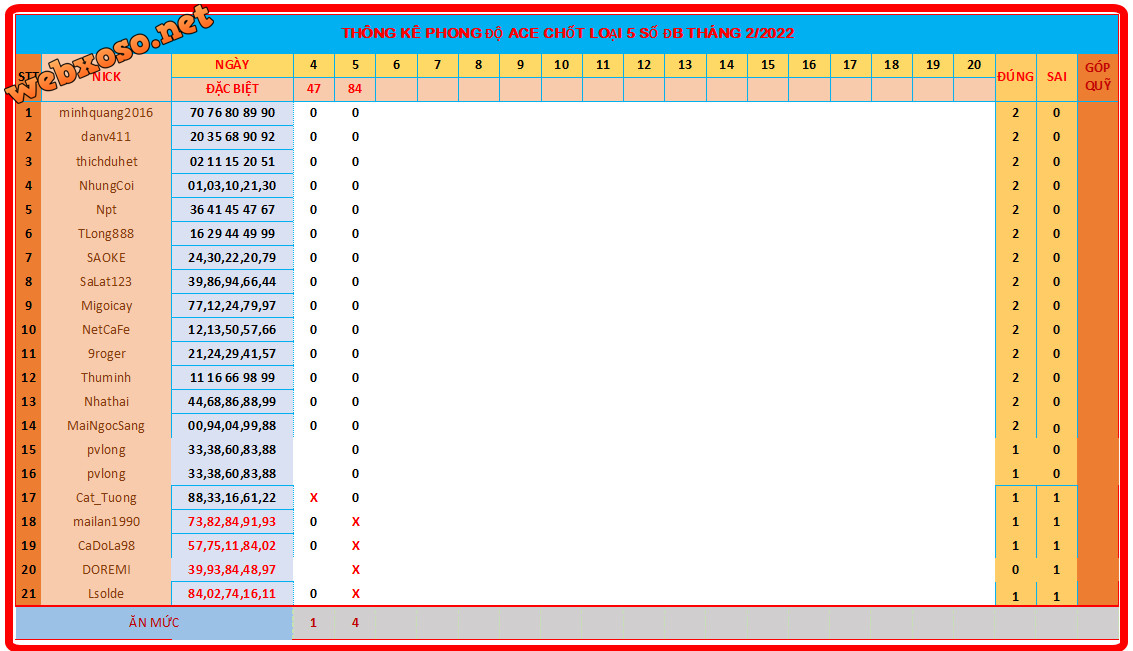1133x651 pixels.
Task: Select special result 84 under day 5
Action: [x=355, y=89]
